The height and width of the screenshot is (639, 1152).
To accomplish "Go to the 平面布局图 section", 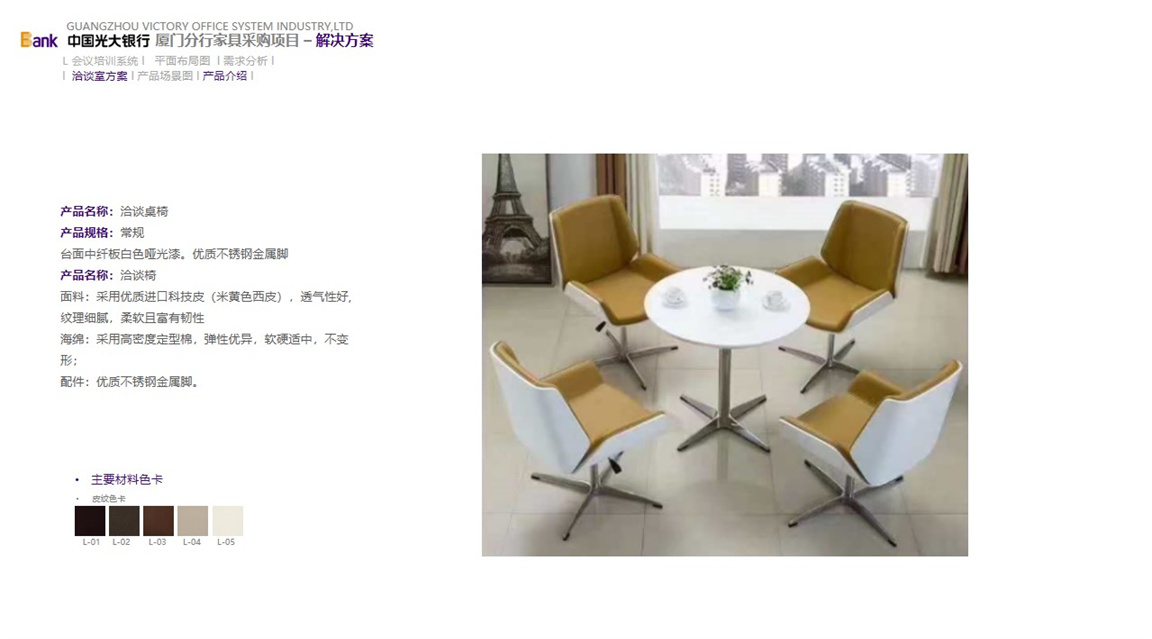I will tap(182, 61).
